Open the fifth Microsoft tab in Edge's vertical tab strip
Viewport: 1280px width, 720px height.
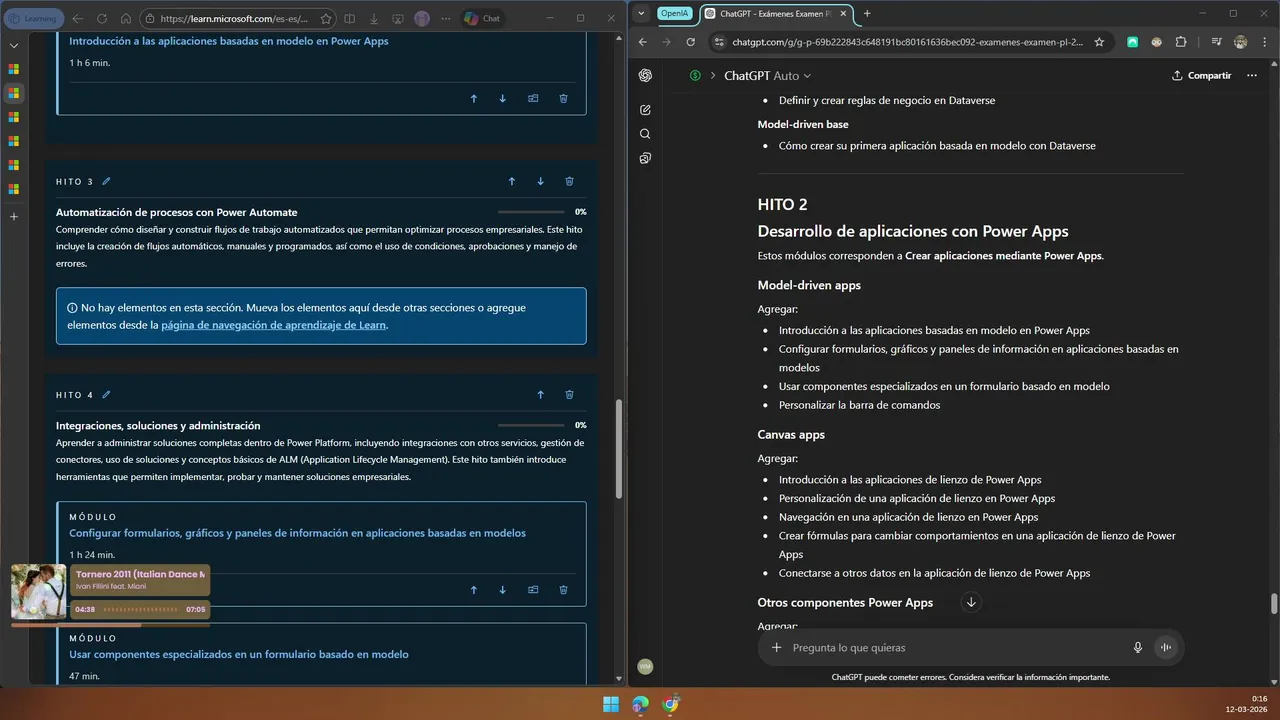[x=14, y=165]
